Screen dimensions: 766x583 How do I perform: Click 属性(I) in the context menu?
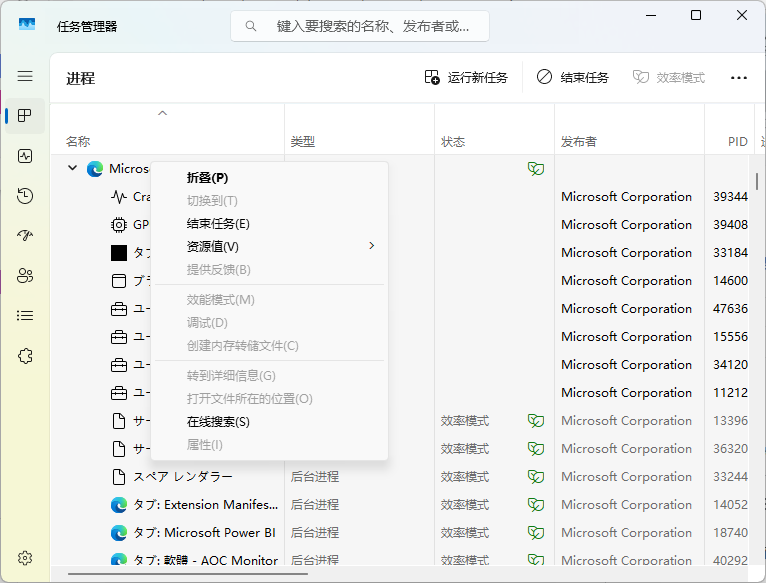[270, 445]
